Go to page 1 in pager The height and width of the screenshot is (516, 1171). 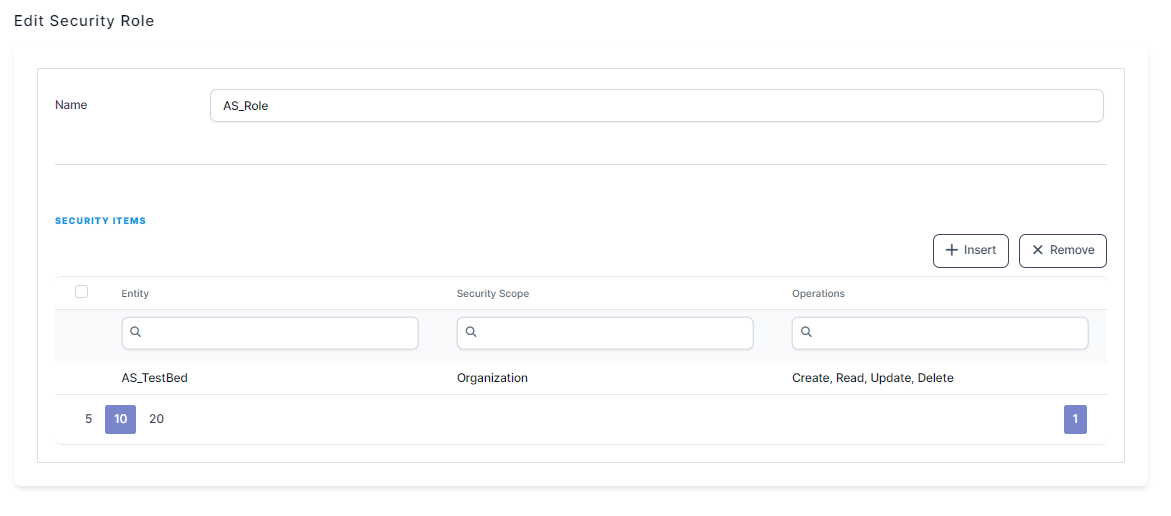click(x=1075, y=419)
